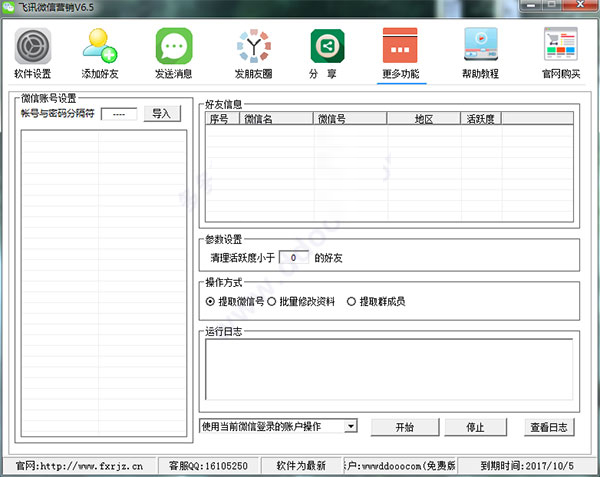This screenshot has width=600, height=477.
Task: Click the WeChat app icon in title bar
Action: pyautogui.click(x=8, y=7)
